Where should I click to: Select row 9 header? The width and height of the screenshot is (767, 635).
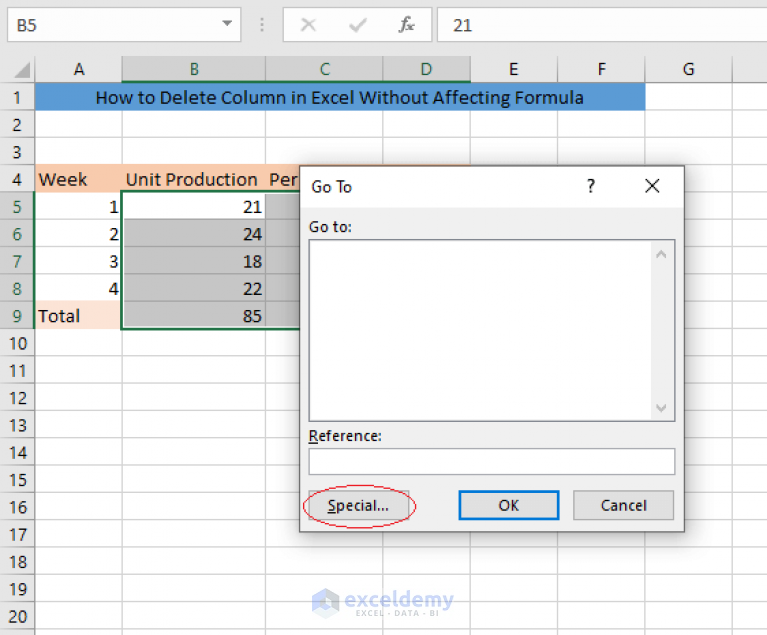coord(17,316)
